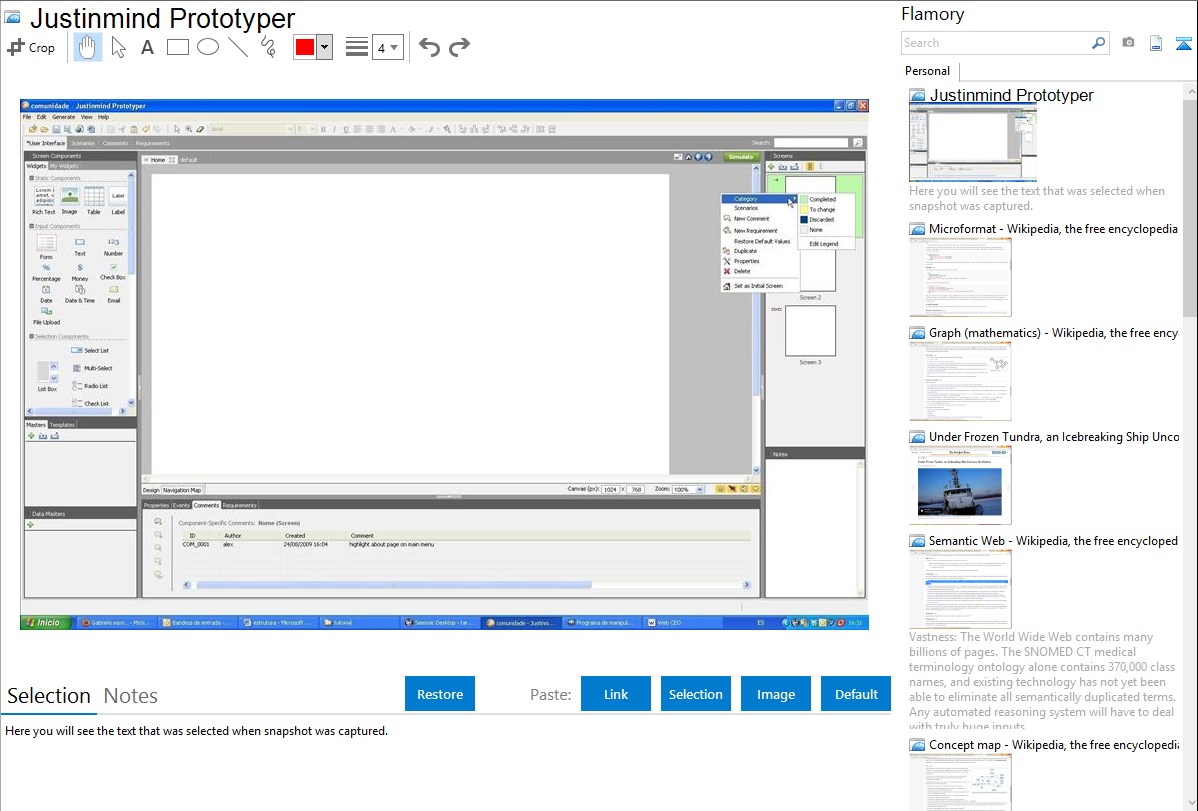Click the document page icon
1198x811 pixels.
[1156, 43]
